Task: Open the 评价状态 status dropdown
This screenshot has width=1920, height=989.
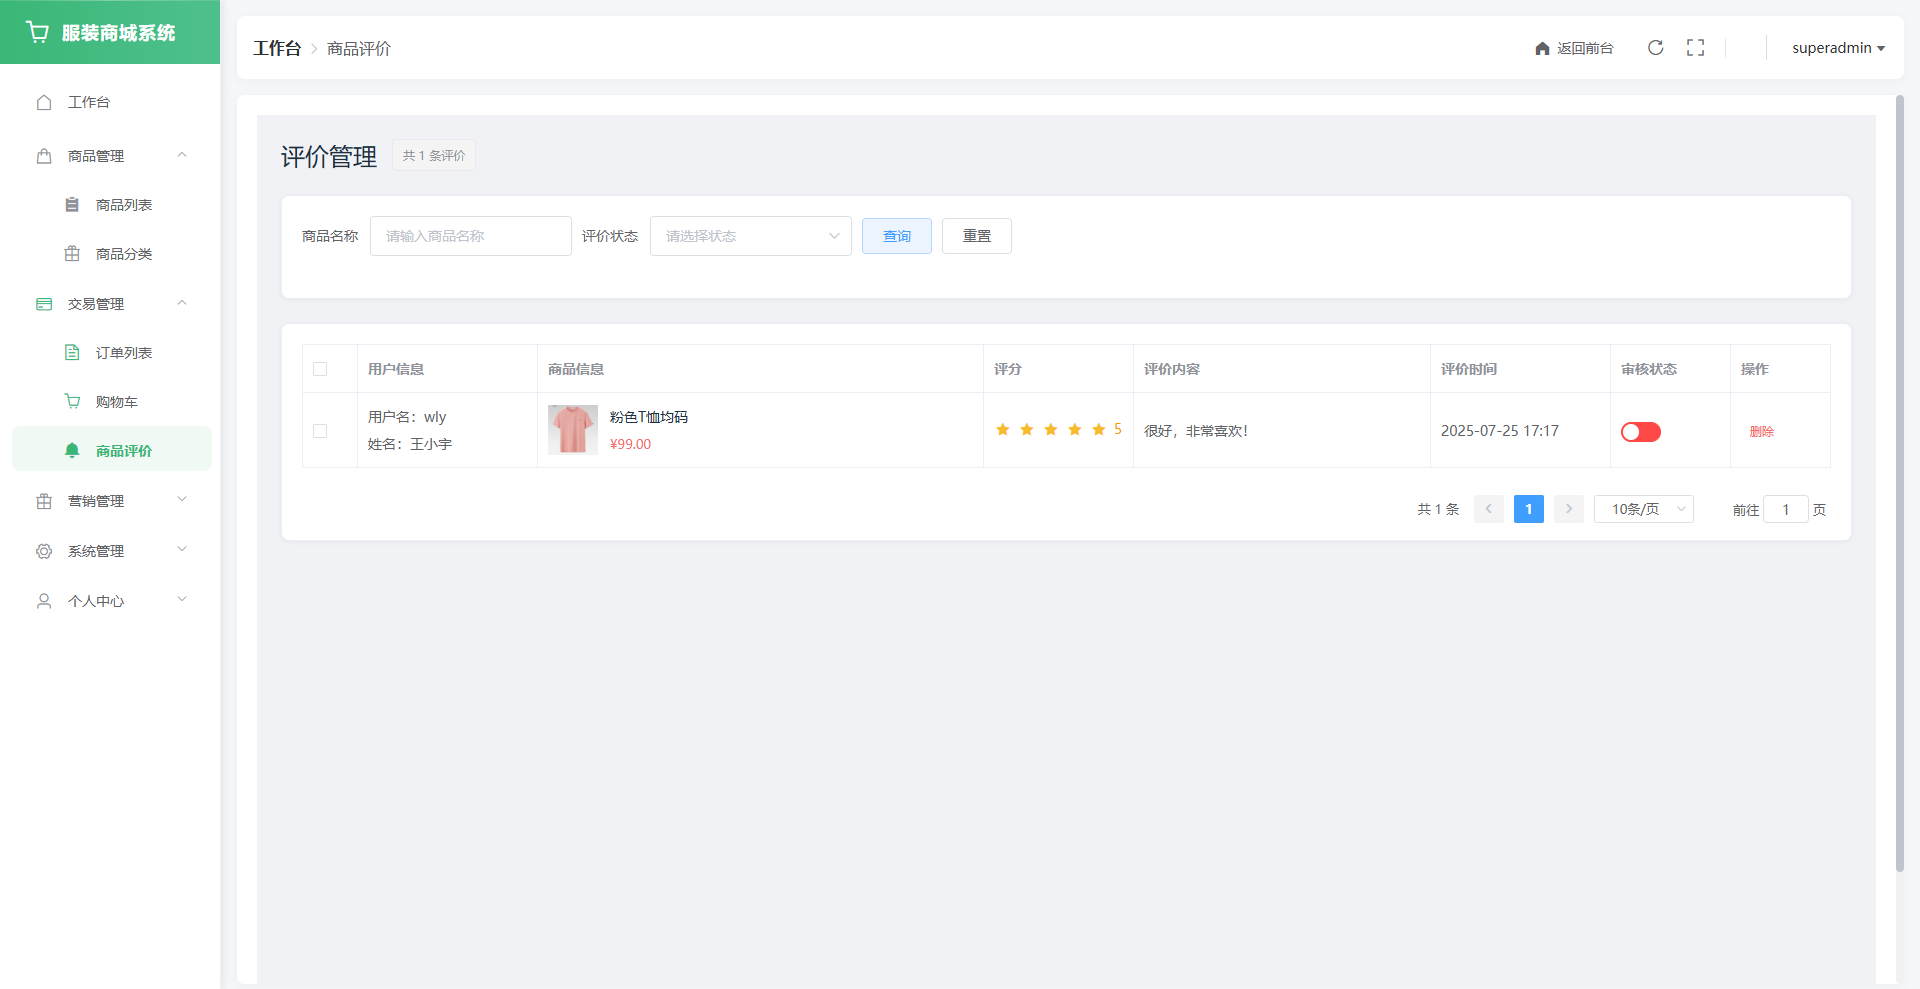Action: tap(750, 236)
